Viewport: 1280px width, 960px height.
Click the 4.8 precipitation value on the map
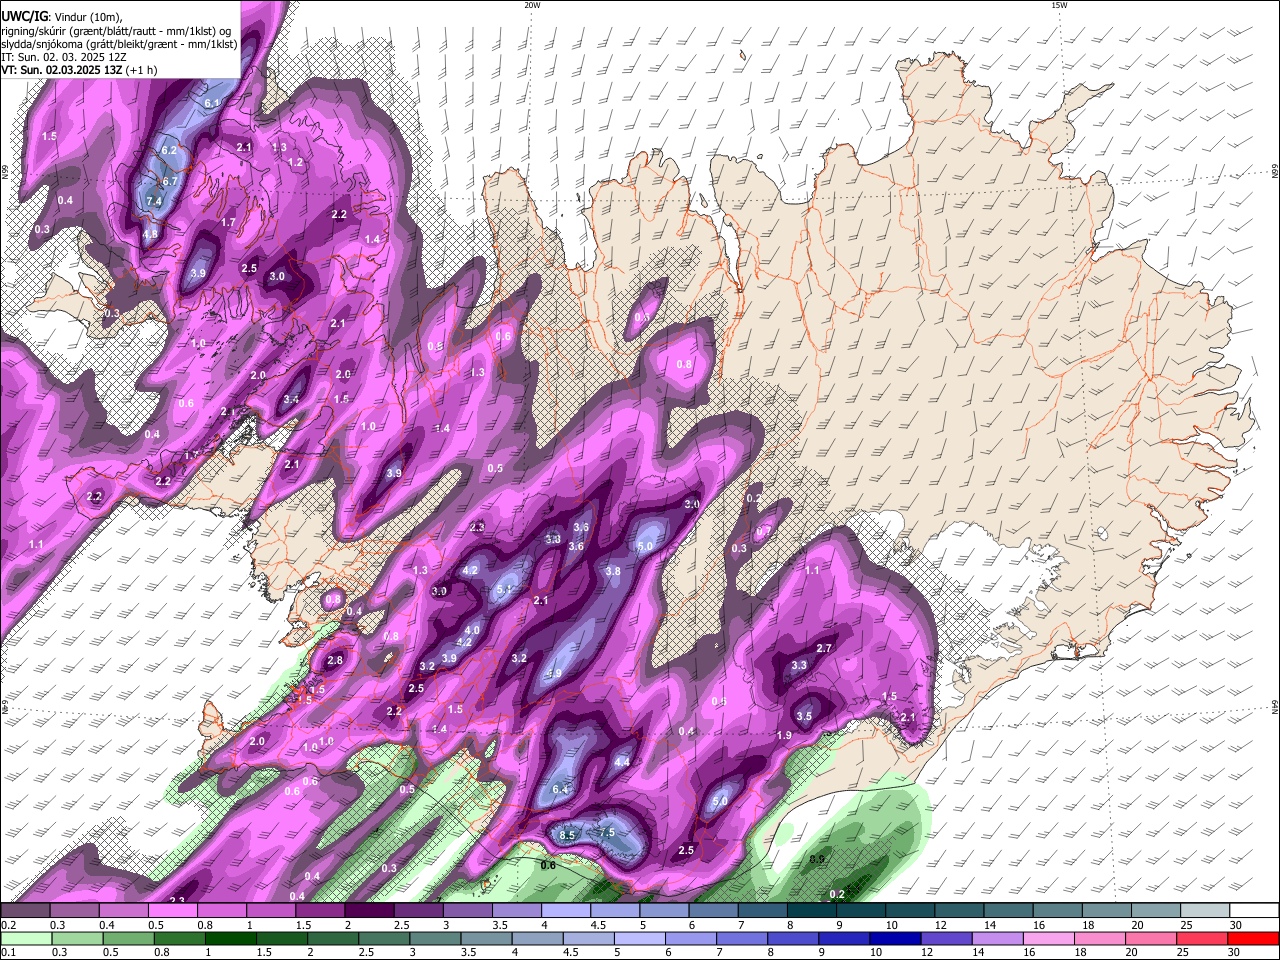pyautogui.click(x=151, y=234)
